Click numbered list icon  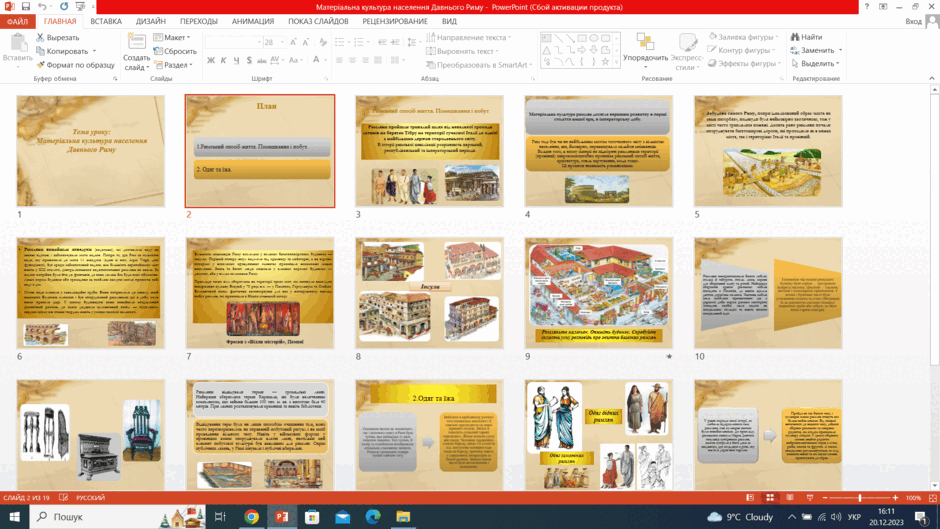tap(360, 42)
